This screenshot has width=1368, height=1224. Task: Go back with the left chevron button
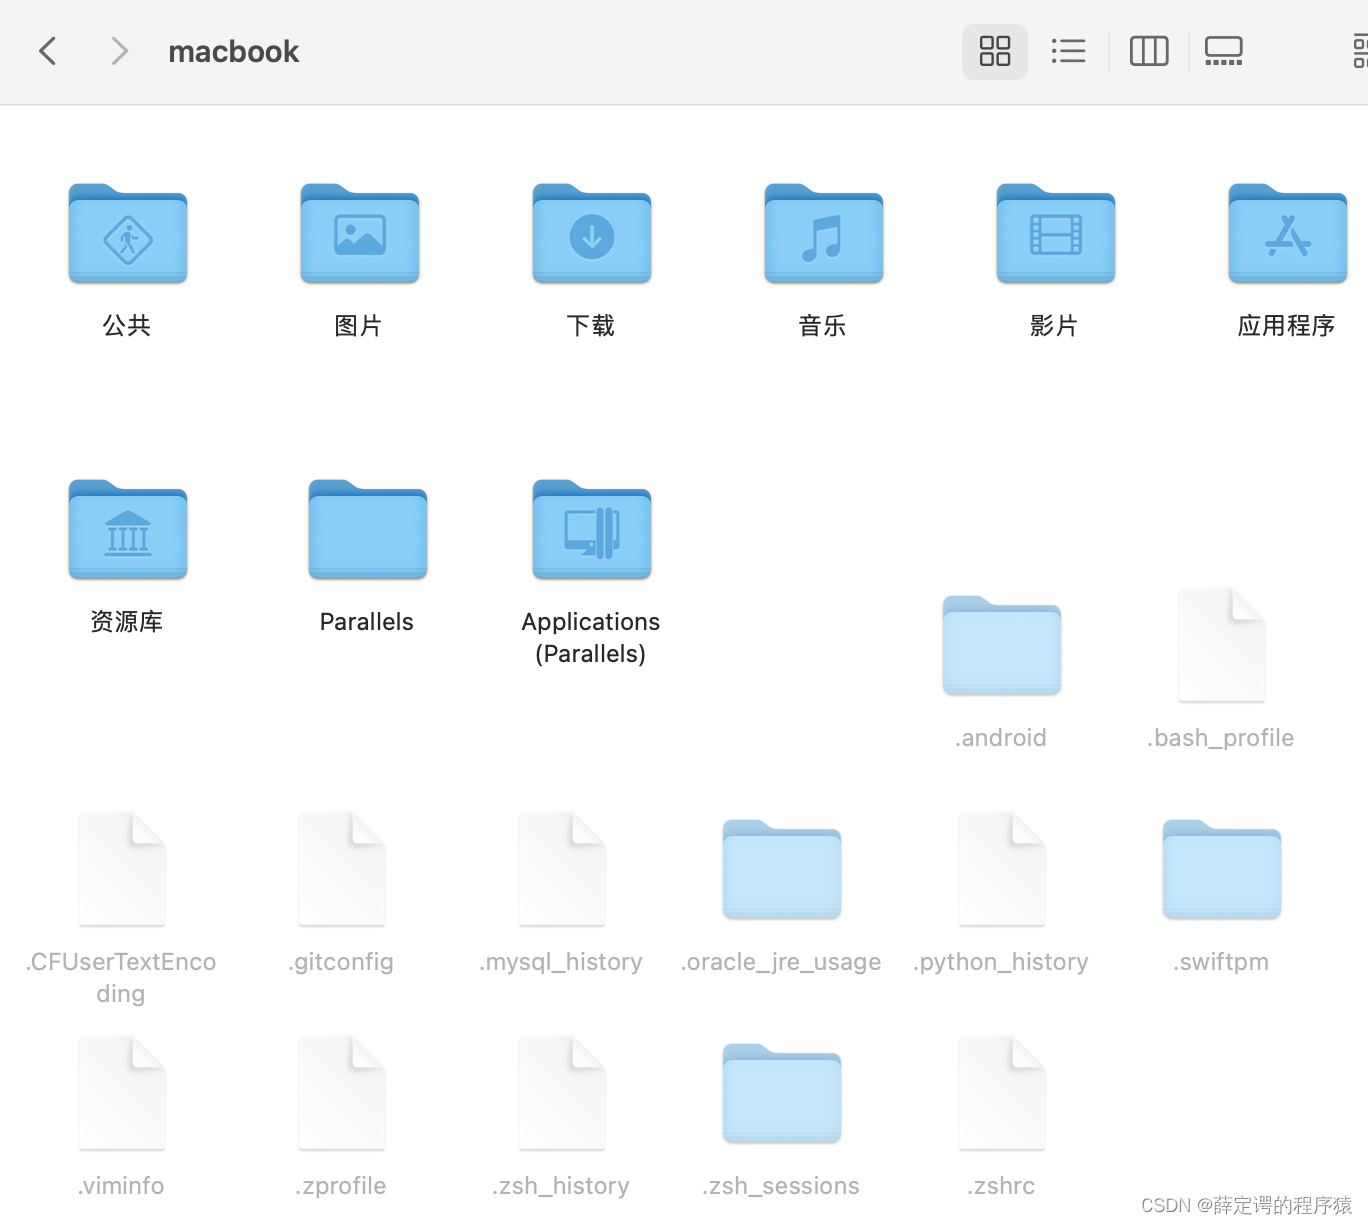[47, 51]
